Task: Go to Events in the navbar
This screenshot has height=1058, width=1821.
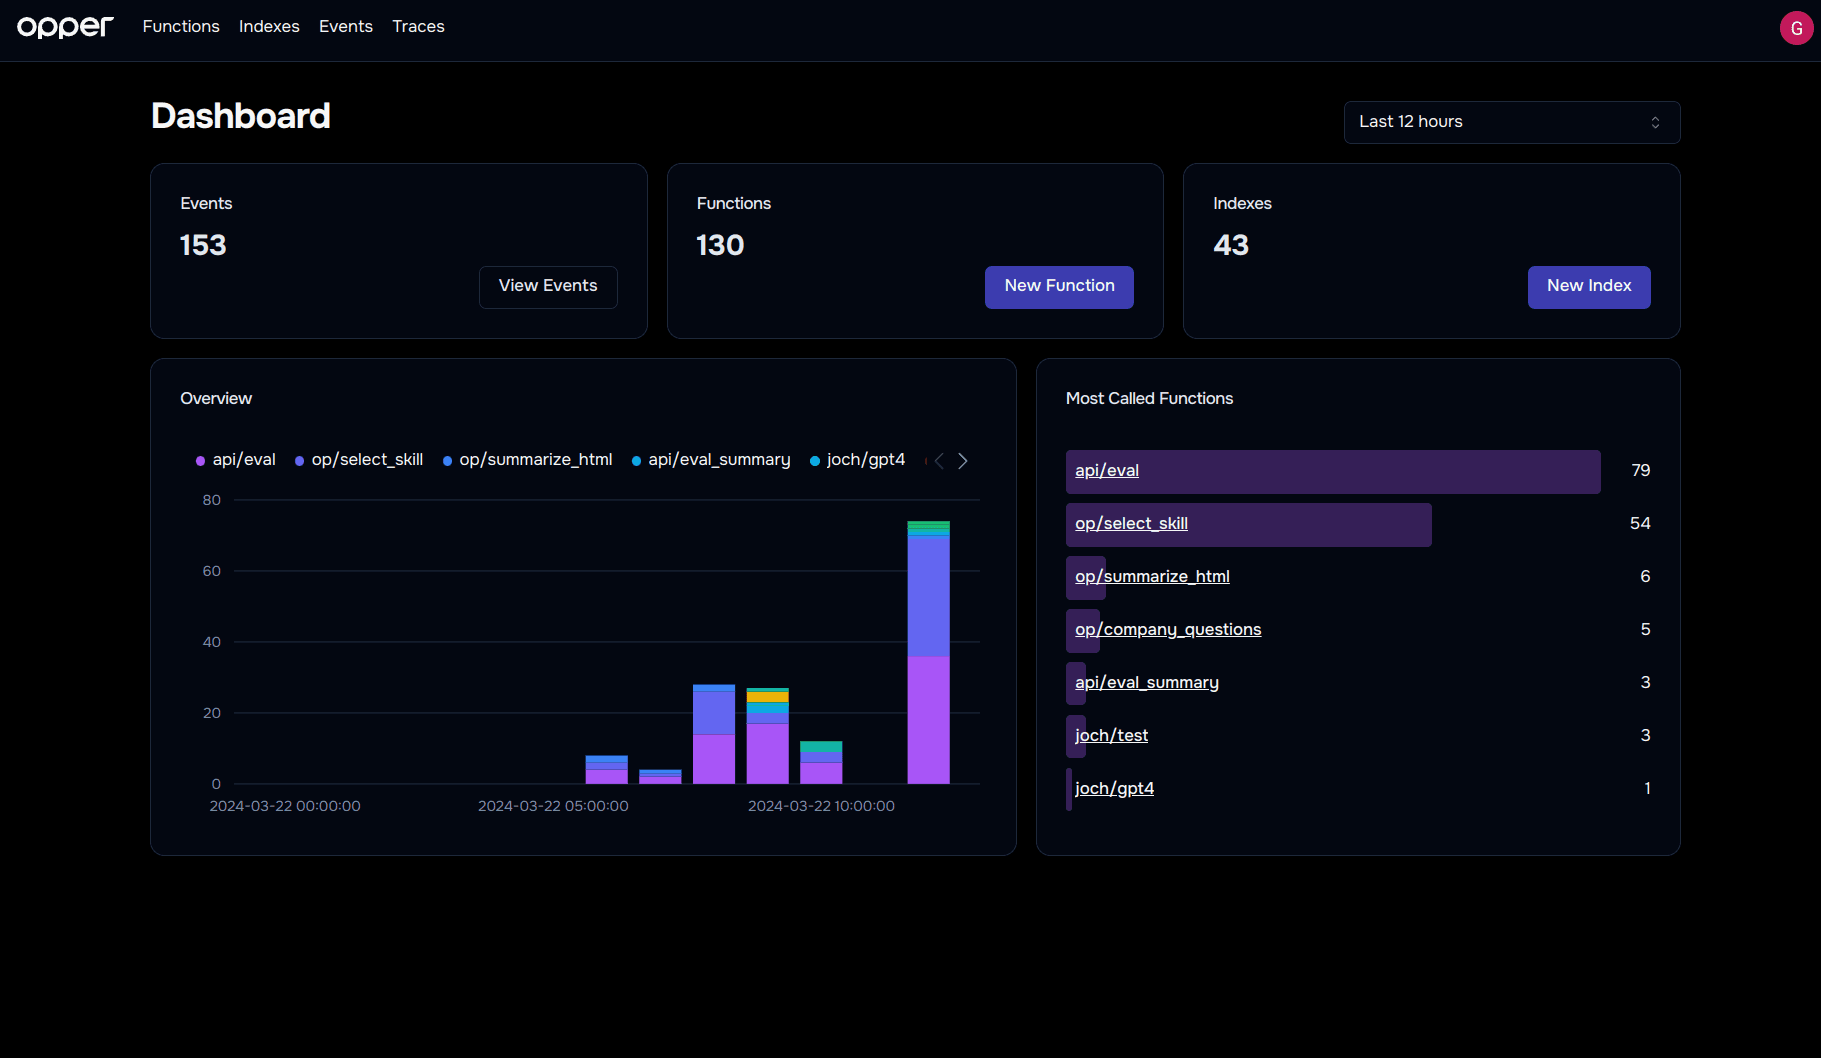Action: [x=346, y=27]
